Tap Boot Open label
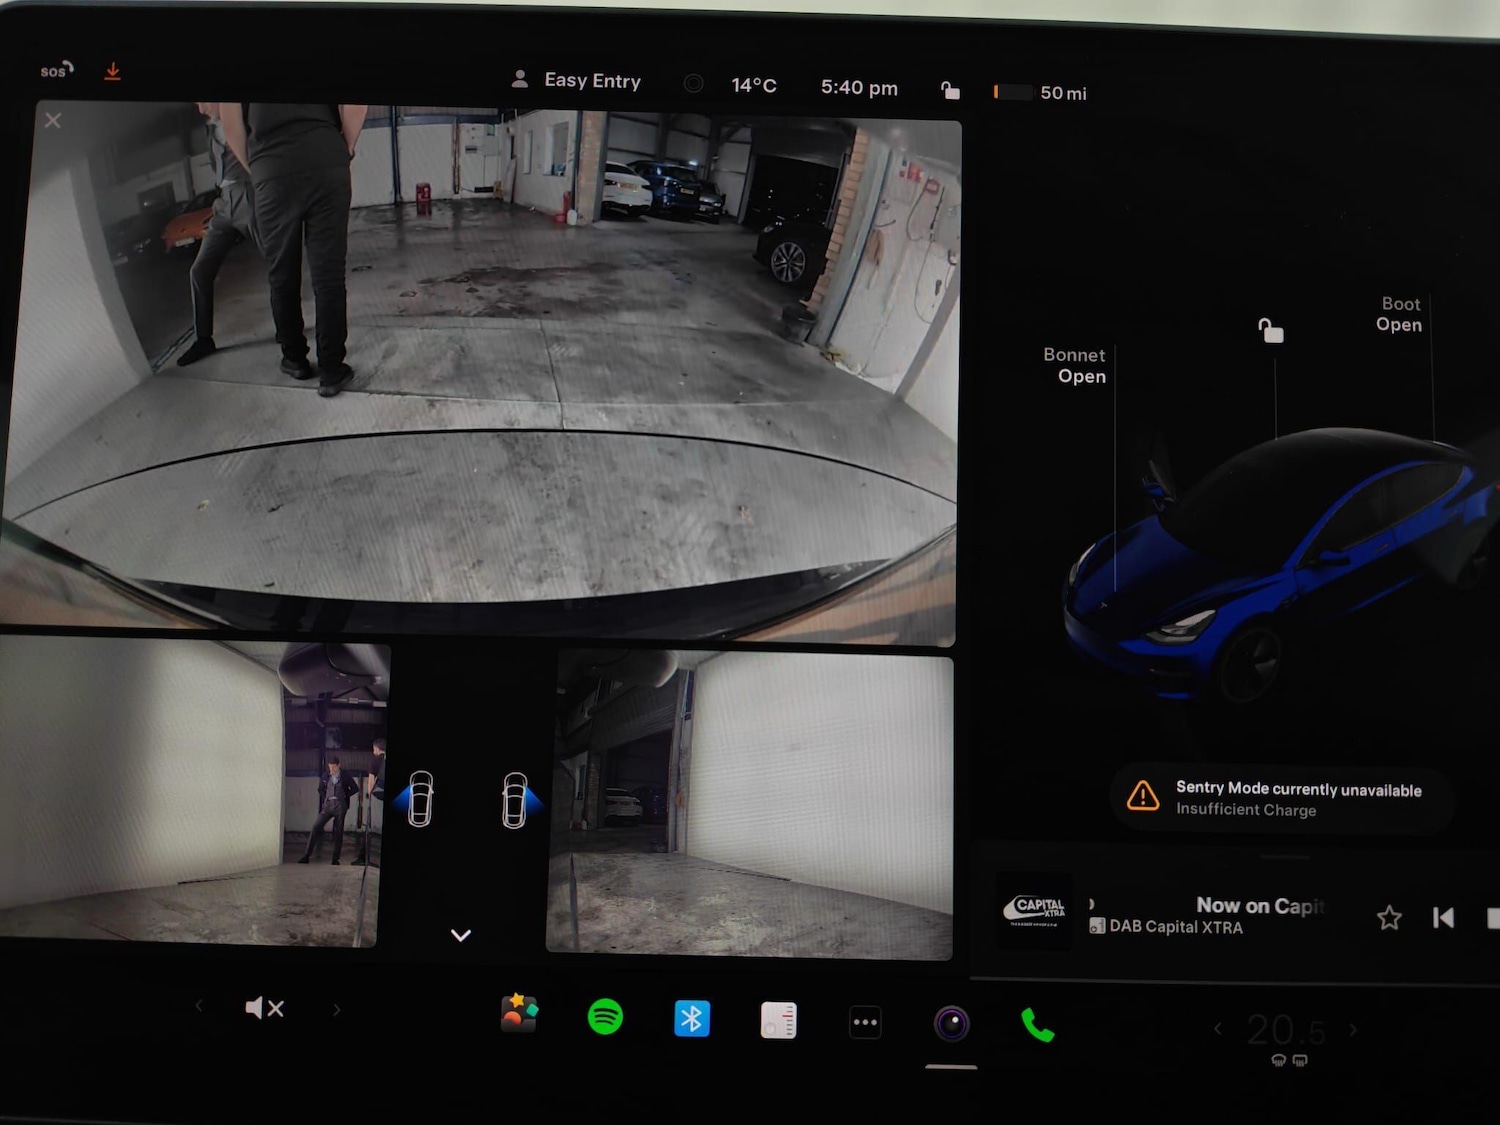The image size is (1500, 1125). click(x=1398, y=314)
